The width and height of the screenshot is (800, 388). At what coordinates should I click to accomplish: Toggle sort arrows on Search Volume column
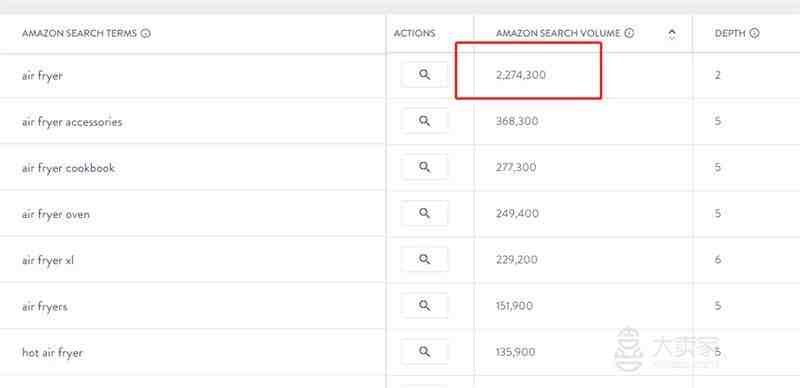[x=672, y=34]
